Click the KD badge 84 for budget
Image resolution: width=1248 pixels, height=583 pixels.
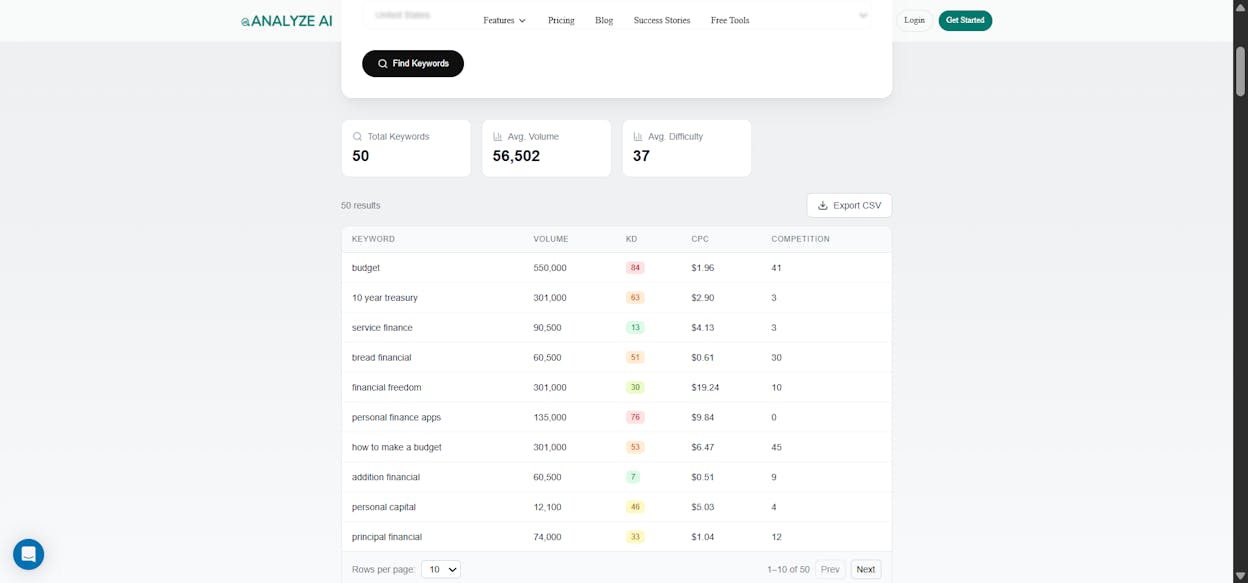635,268
